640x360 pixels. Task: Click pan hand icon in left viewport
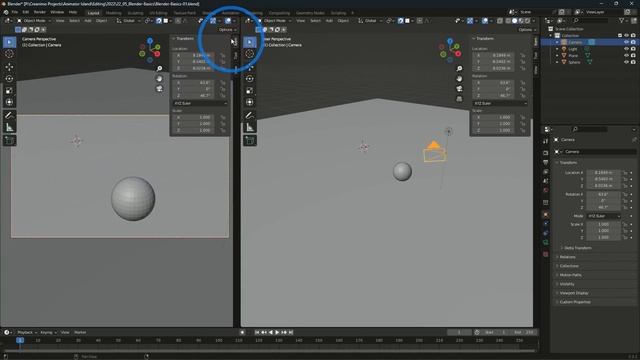160,78
